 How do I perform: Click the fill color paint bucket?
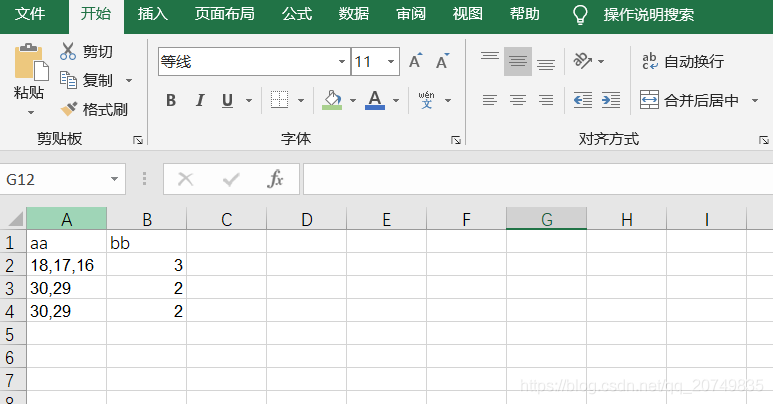tap(332, 100)
